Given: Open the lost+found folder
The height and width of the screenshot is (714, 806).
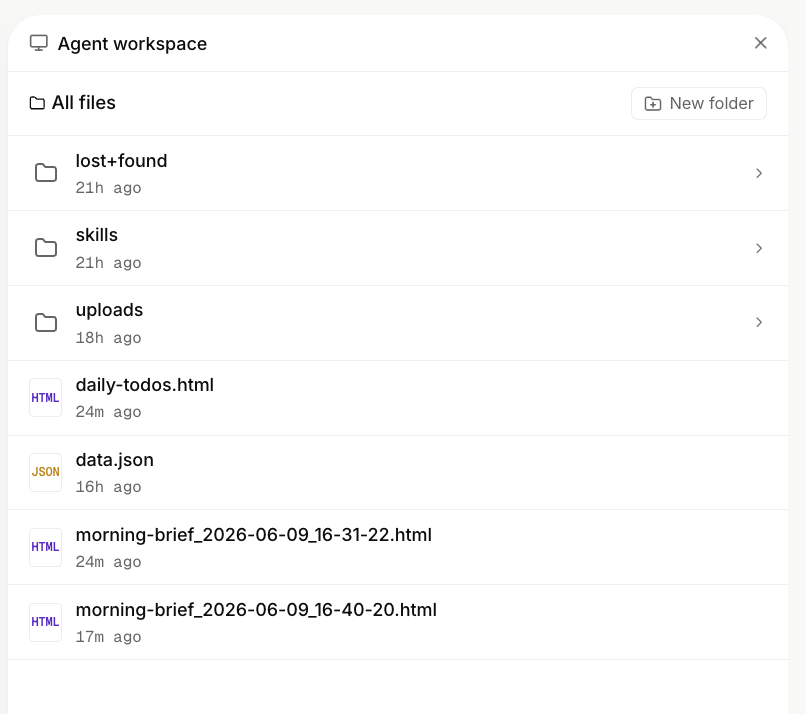Looking at the screenshot, I should 398,173.
